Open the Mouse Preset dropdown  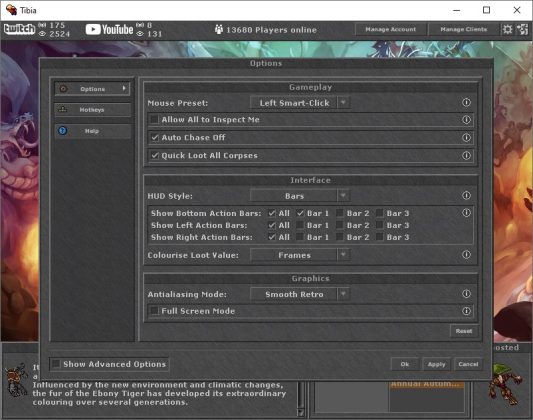click(x=300, y=103)
